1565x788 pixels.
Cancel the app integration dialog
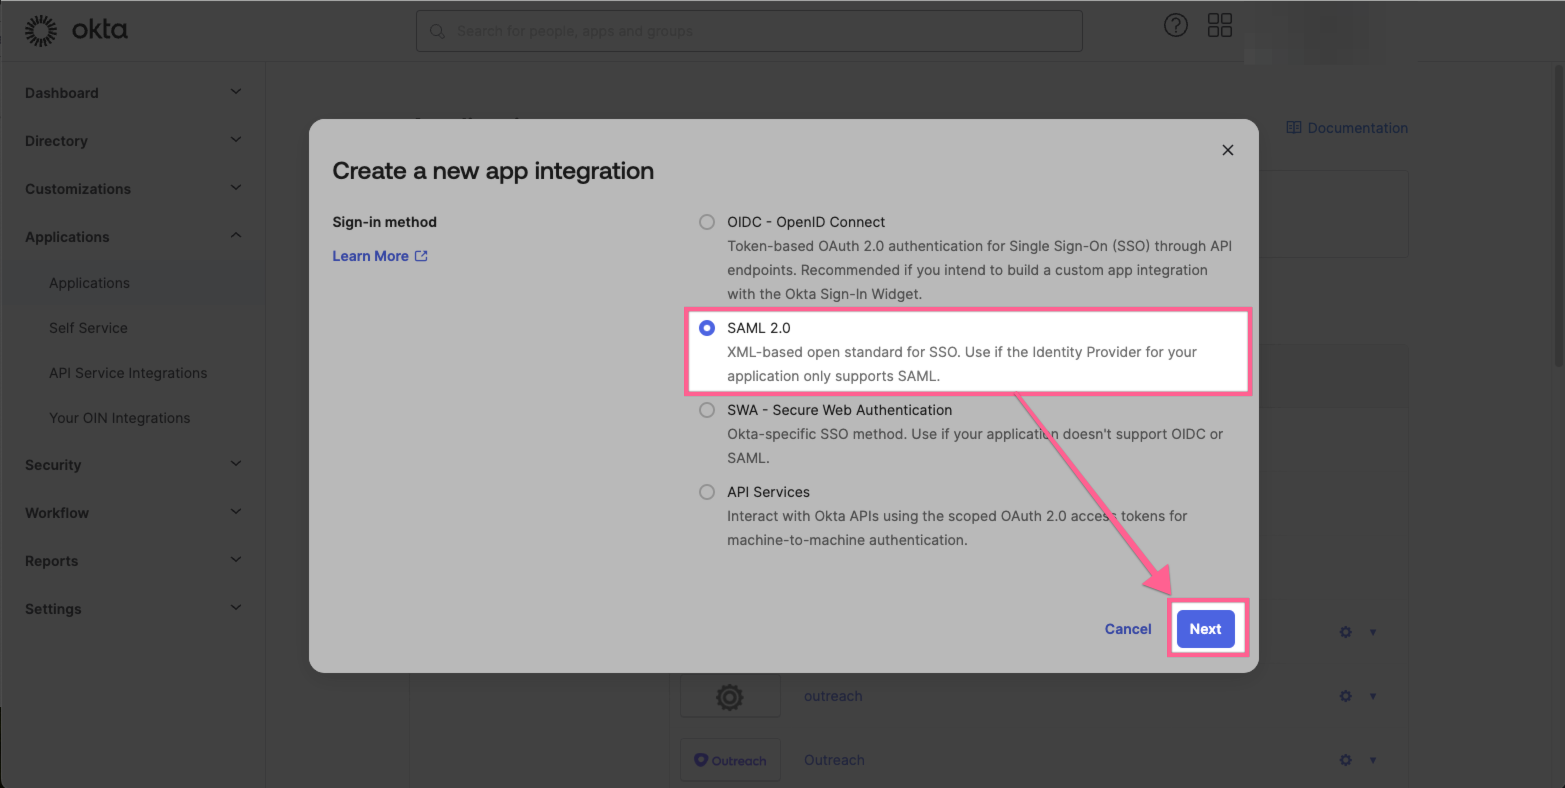point(1127,628)
